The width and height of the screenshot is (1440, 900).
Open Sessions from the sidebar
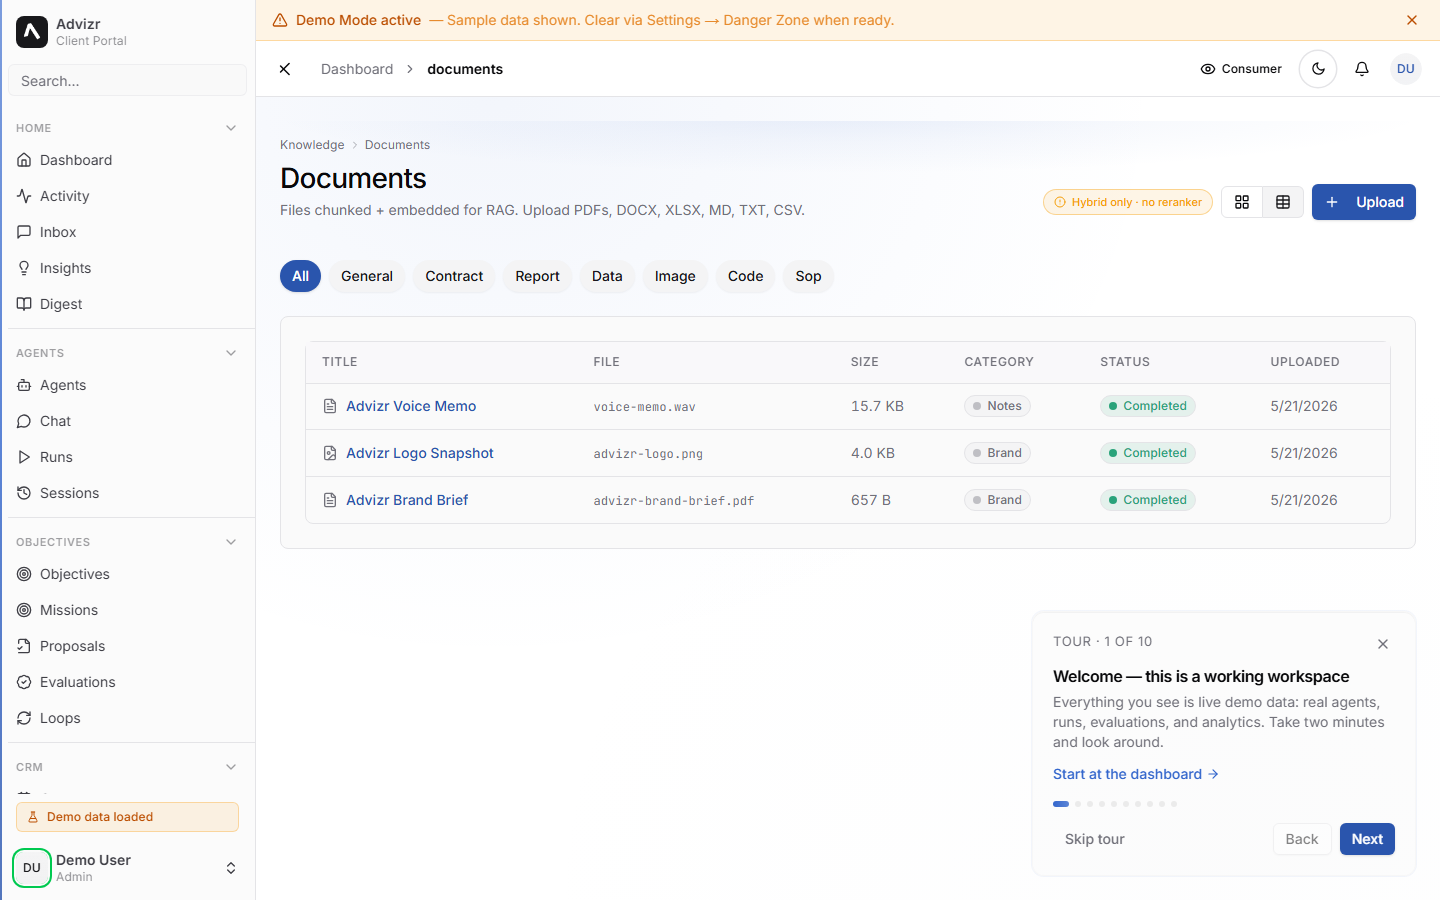tap(127, 493)
